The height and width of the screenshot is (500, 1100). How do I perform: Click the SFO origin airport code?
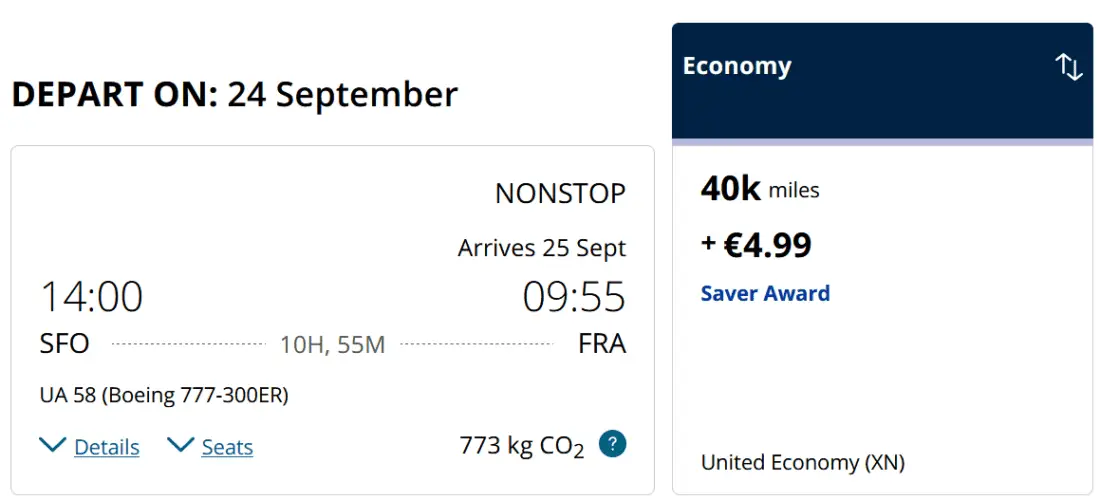coord(65,344)
